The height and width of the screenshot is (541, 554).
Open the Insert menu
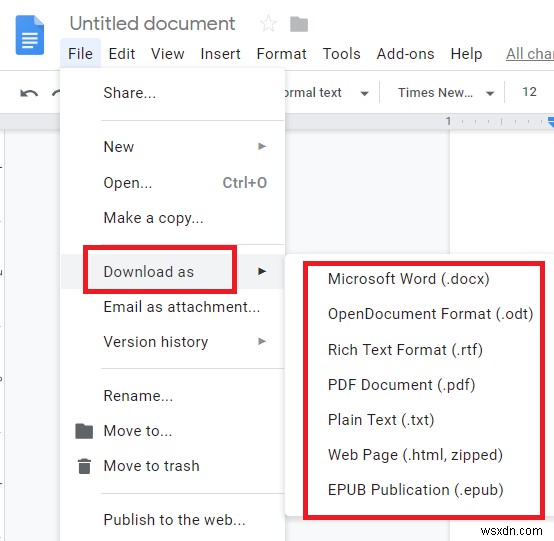point(220,54)
